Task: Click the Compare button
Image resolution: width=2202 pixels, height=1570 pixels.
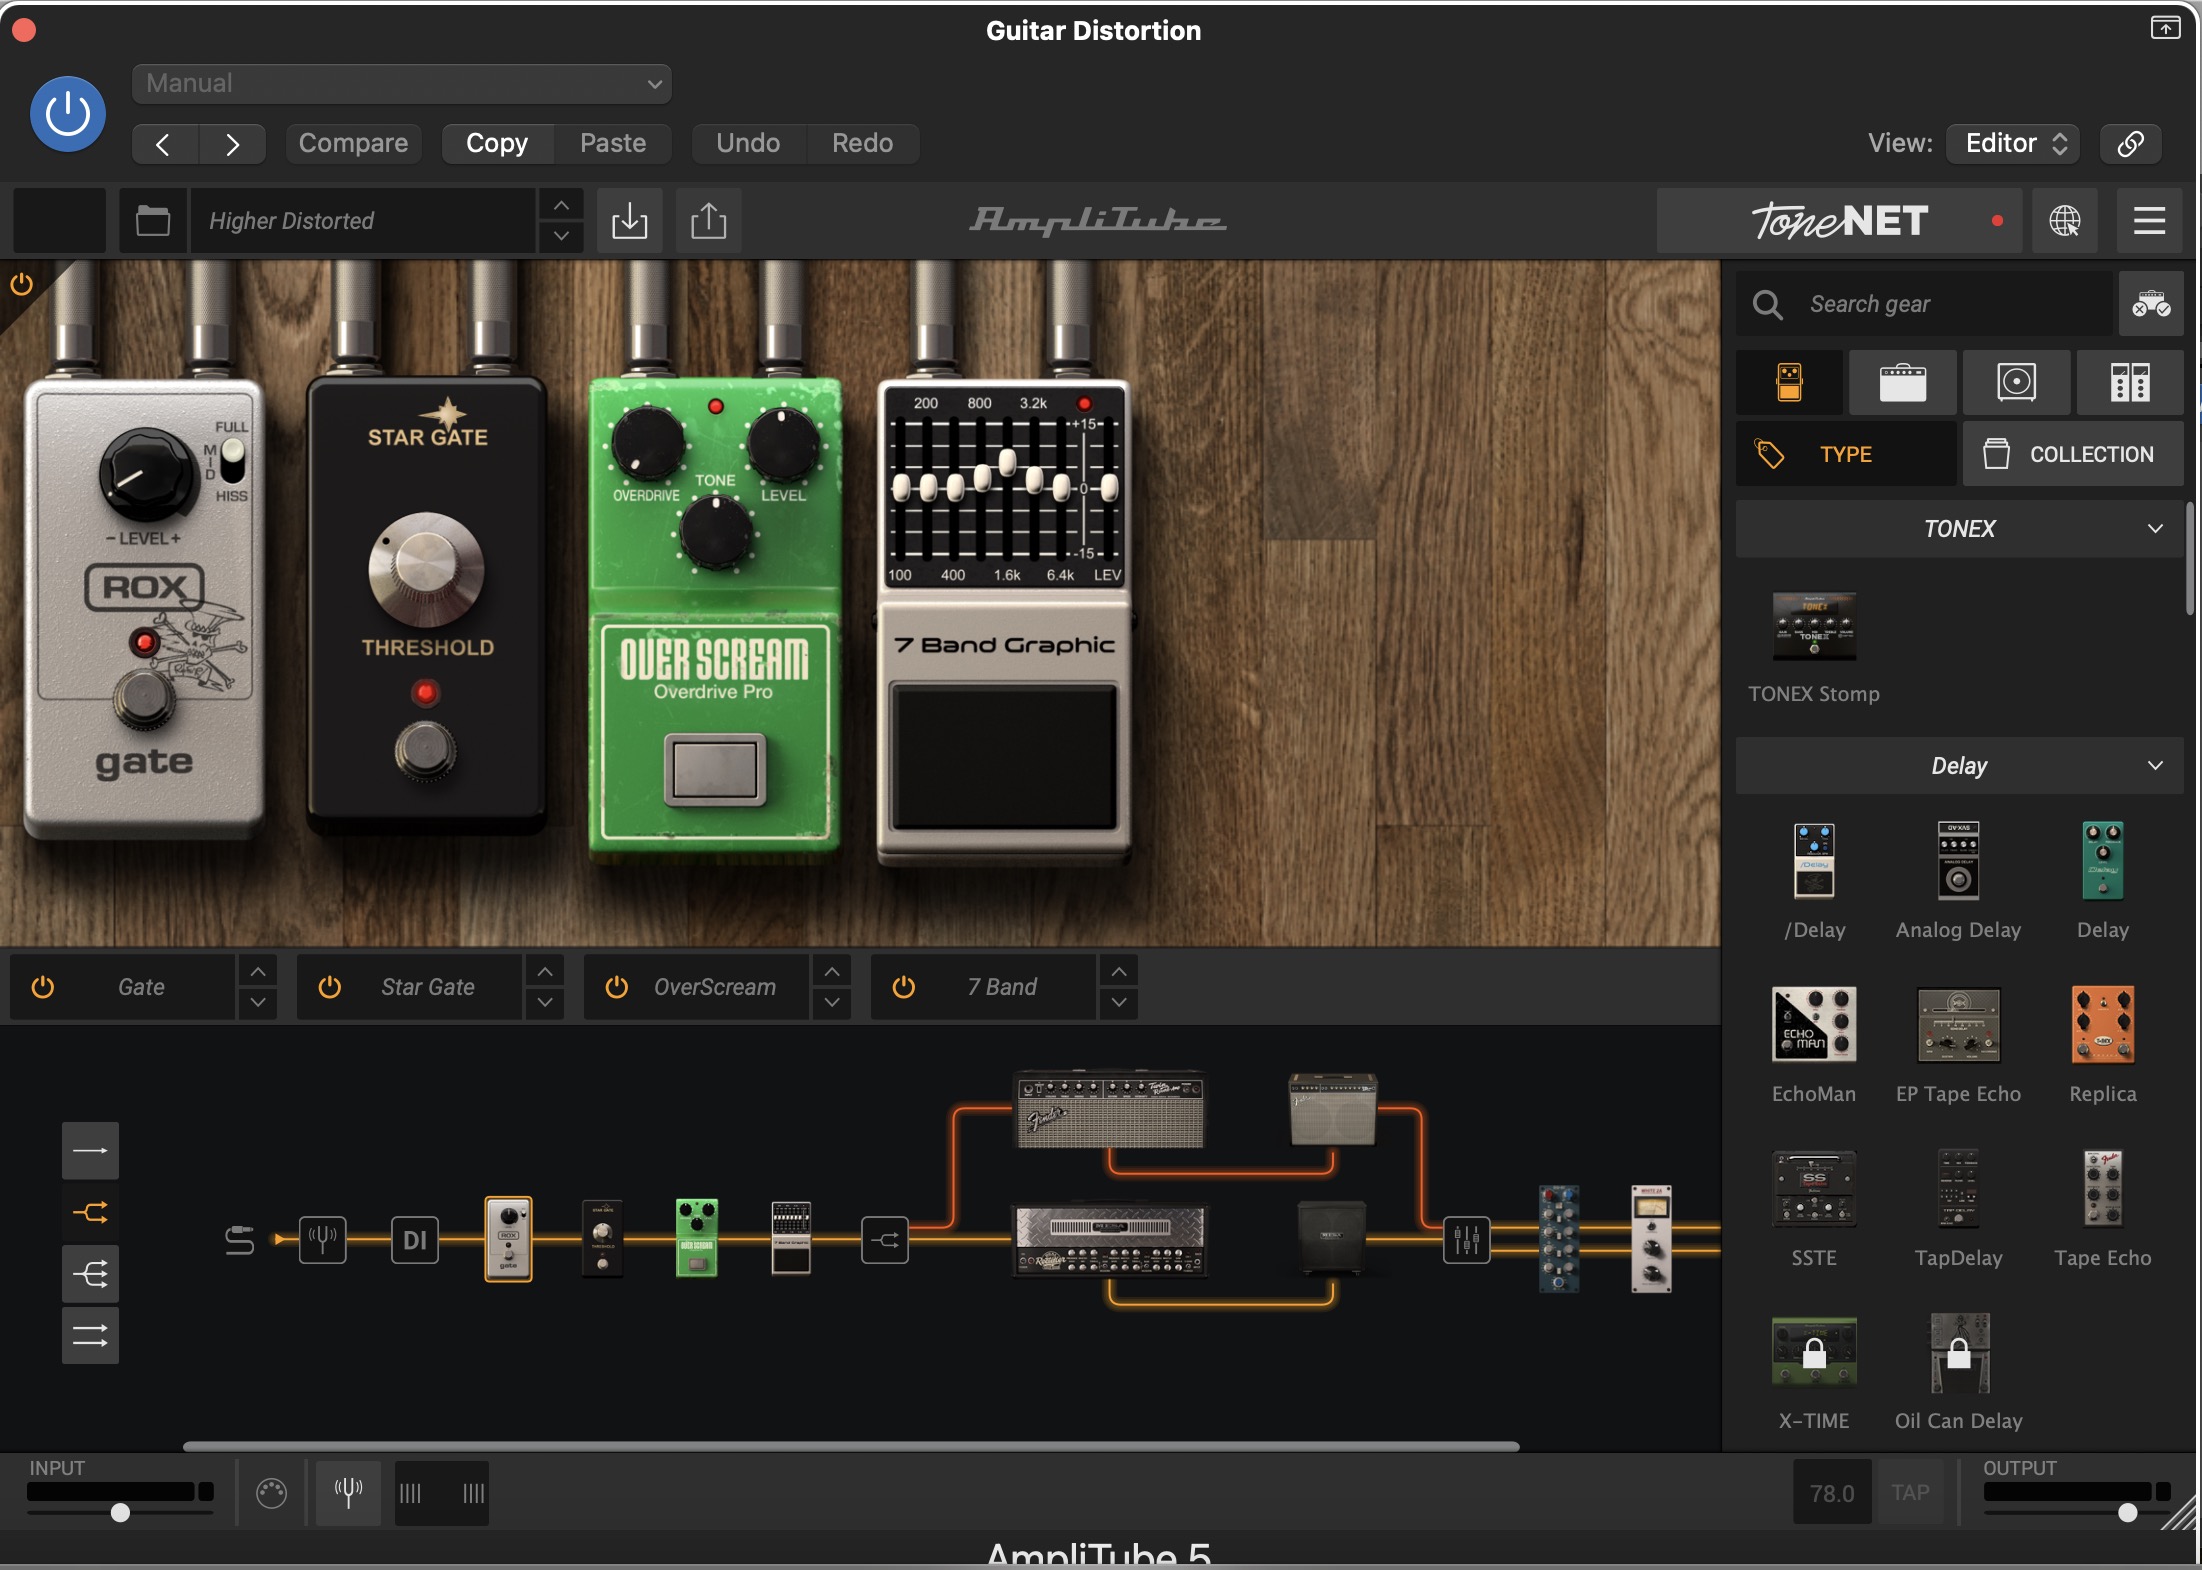Action: click(353, 143)
